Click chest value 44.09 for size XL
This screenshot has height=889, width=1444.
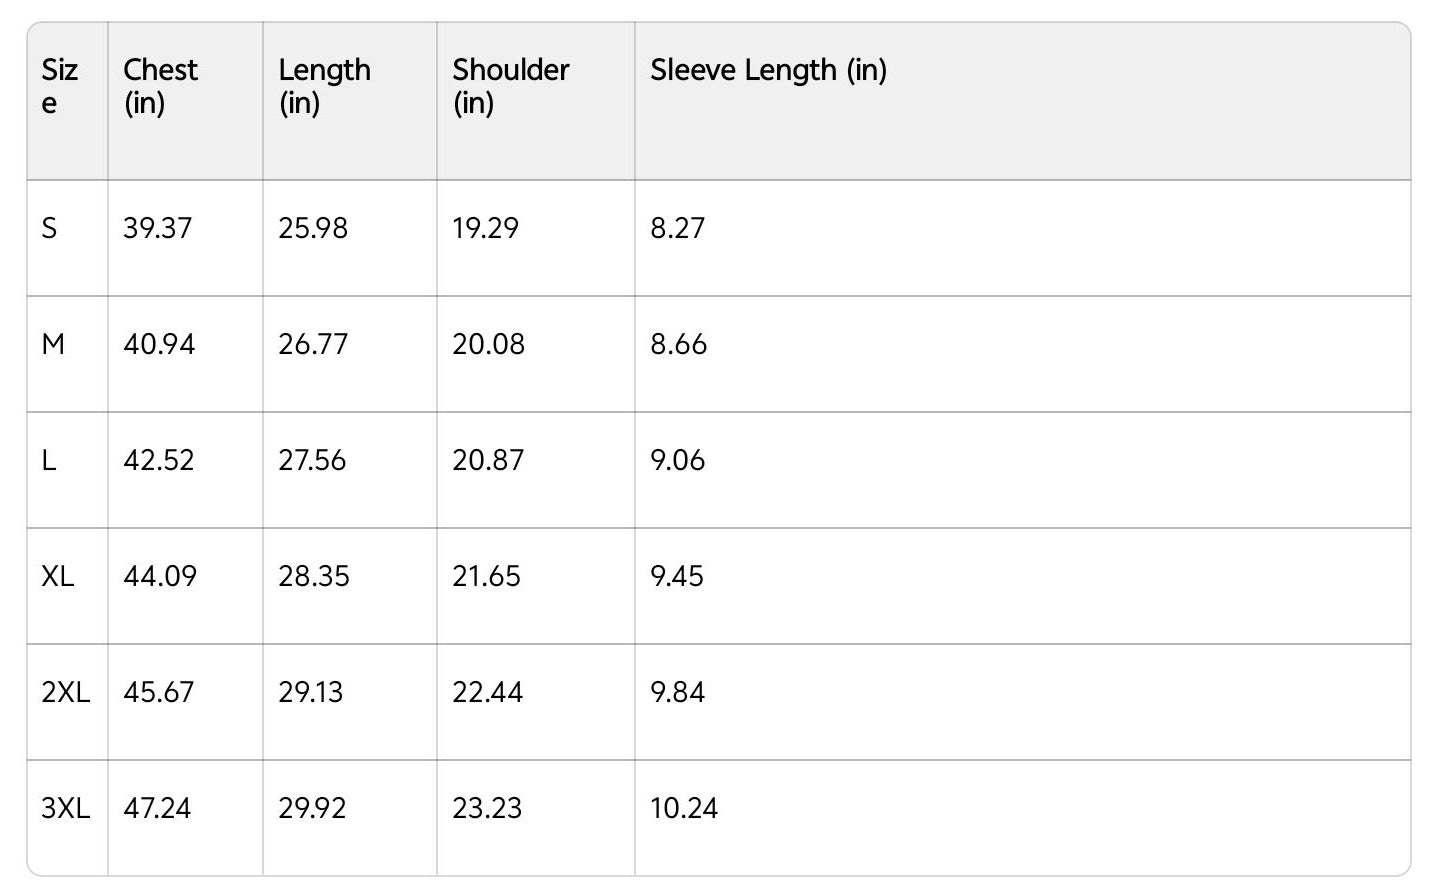tap(160, 576)
